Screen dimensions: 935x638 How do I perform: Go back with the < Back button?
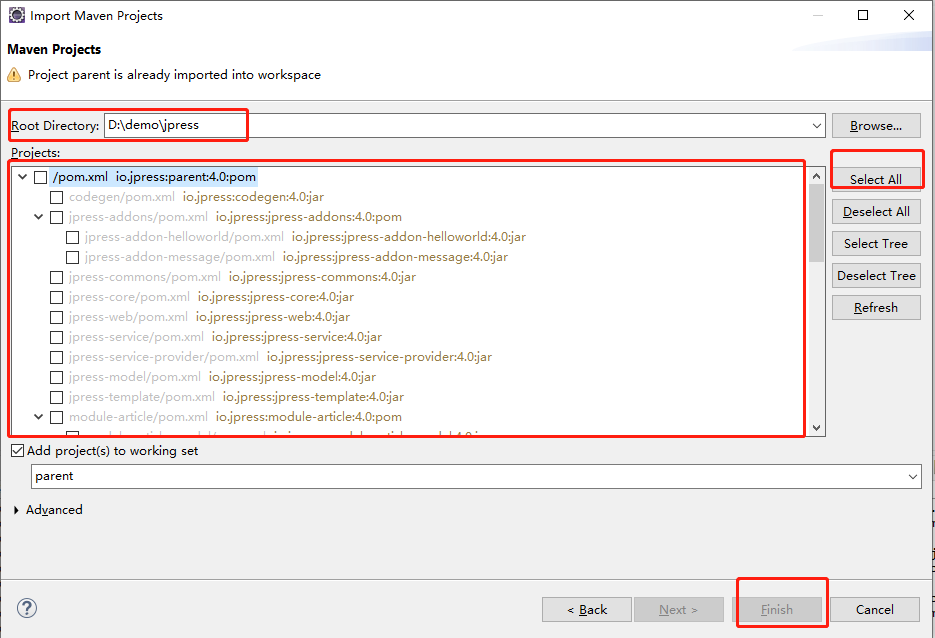587,609
